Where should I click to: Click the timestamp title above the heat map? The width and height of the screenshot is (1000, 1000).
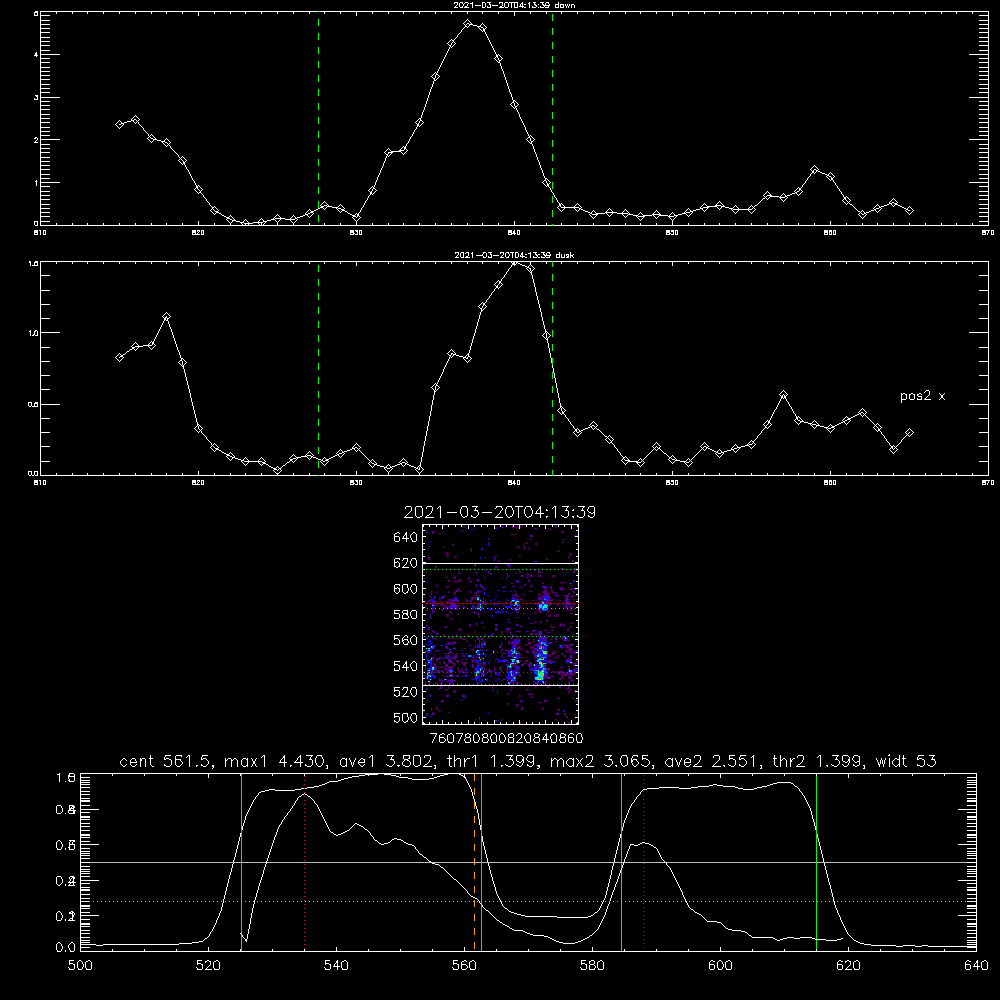(500, 512)
